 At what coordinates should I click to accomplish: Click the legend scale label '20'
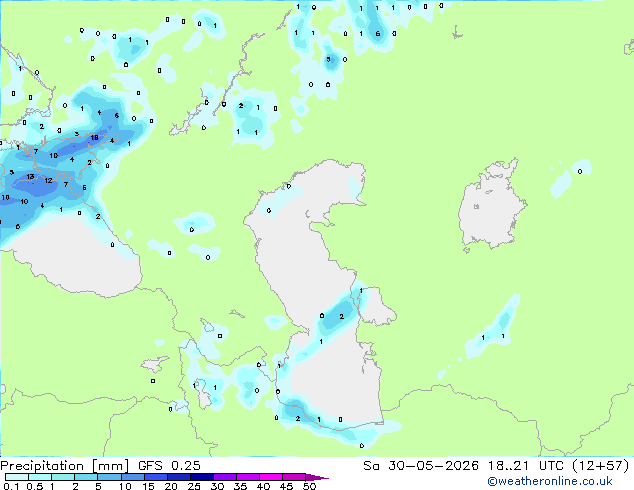pos(171,486)
